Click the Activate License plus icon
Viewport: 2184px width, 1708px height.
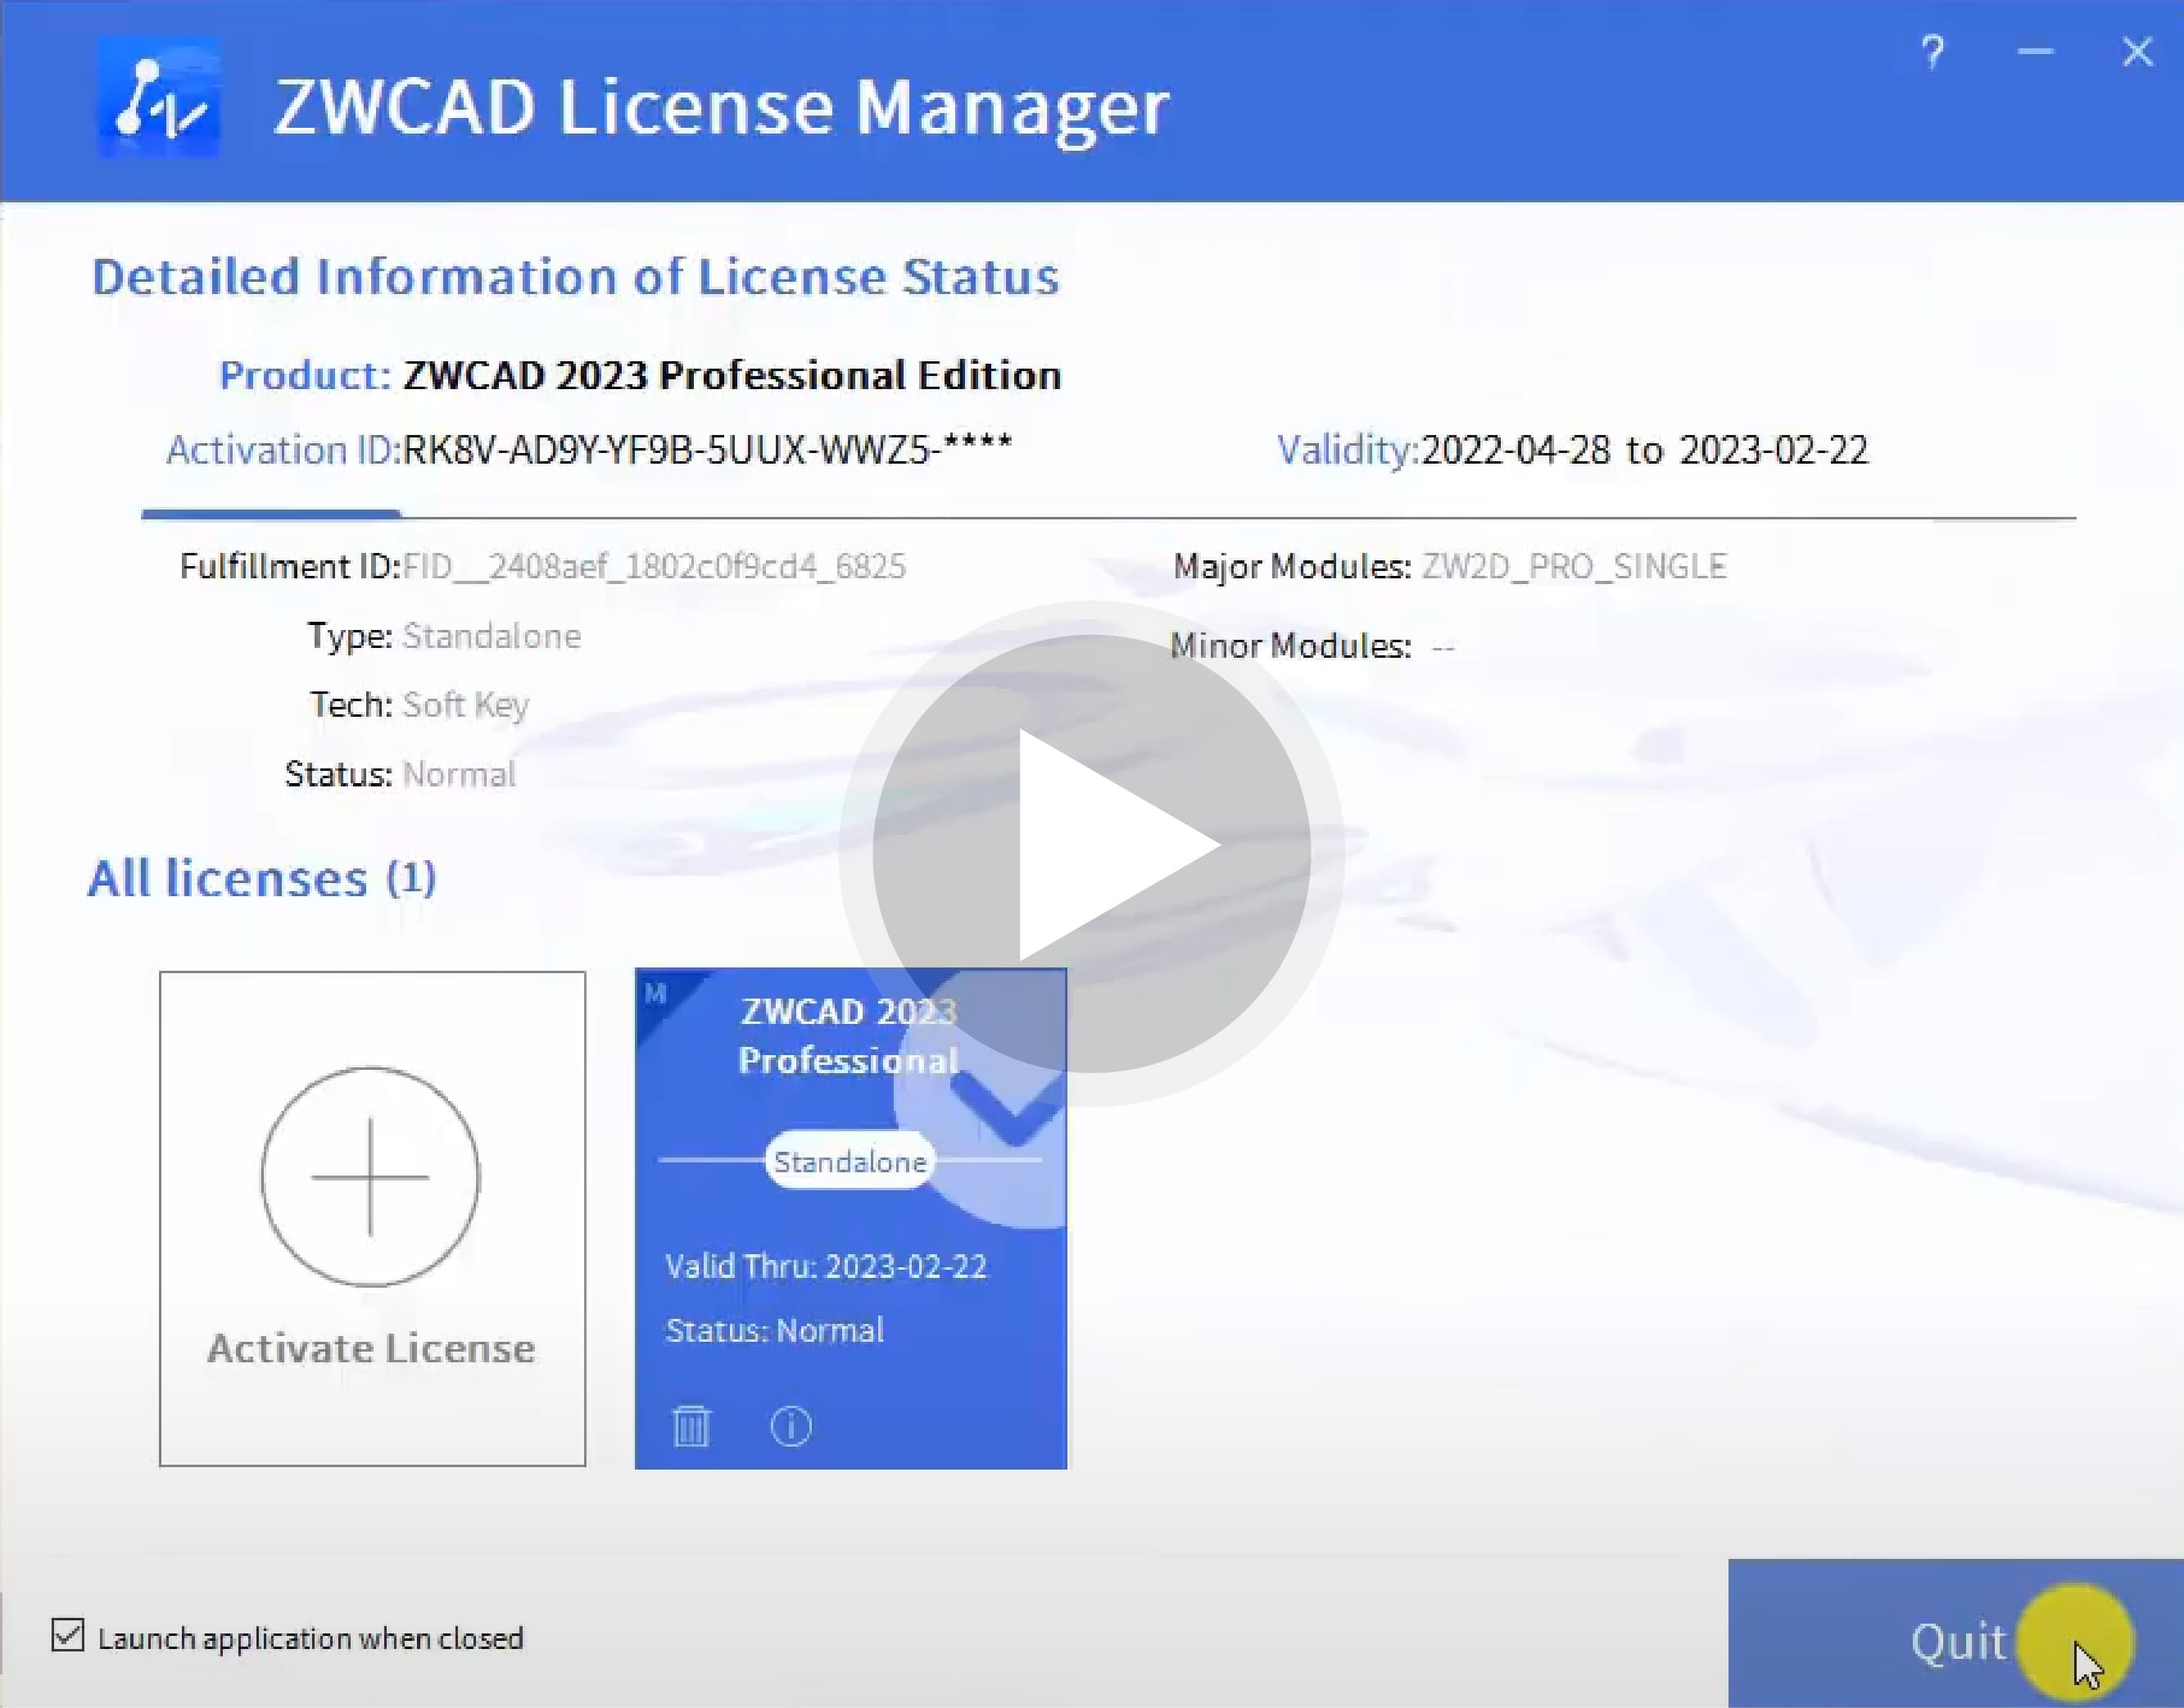[370, 1176]
